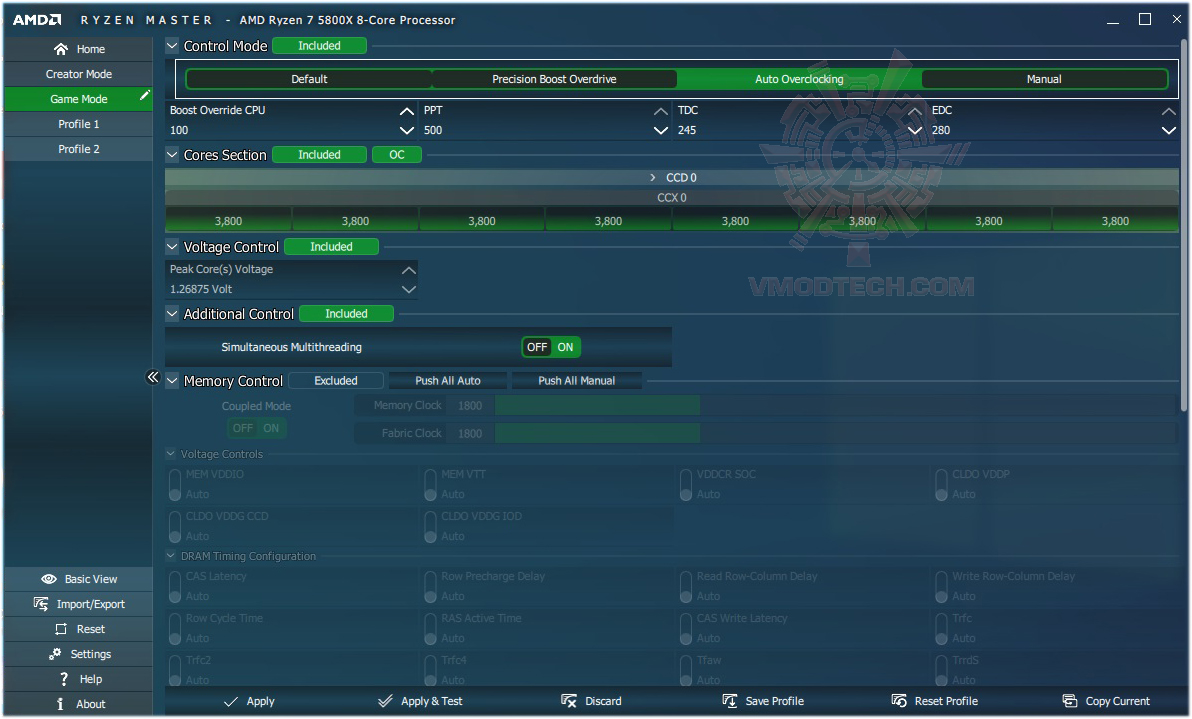Select the Game Mode profile

tap(78, 99)
